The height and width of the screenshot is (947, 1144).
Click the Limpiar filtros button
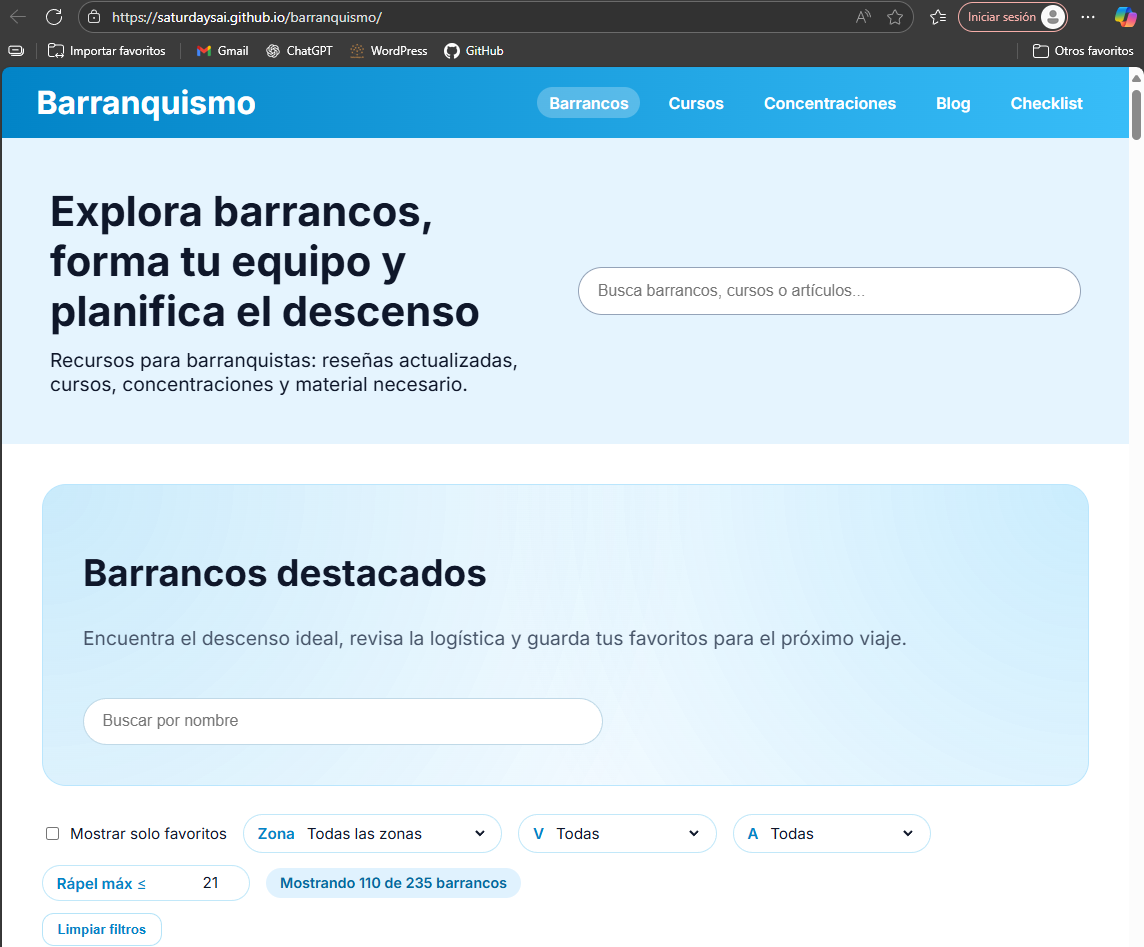(102, 930)
